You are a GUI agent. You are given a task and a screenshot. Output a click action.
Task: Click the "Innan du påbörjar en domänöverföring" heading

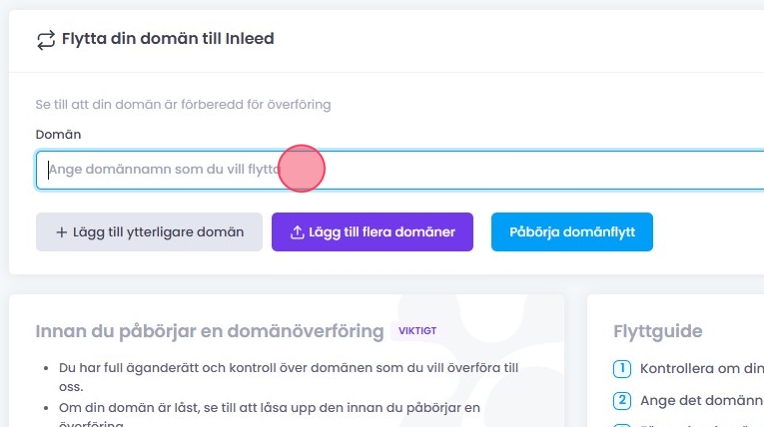pyautogui.click(x=209, y=331)
